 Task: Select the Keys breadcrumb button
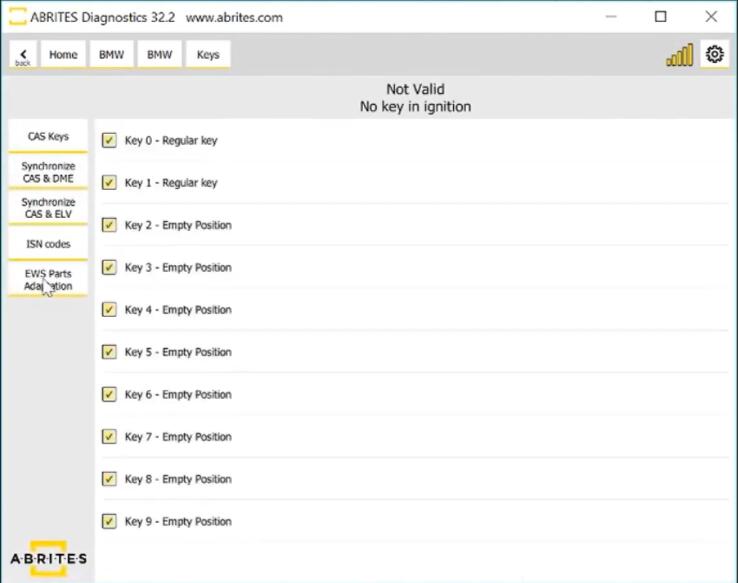(208, 55)
